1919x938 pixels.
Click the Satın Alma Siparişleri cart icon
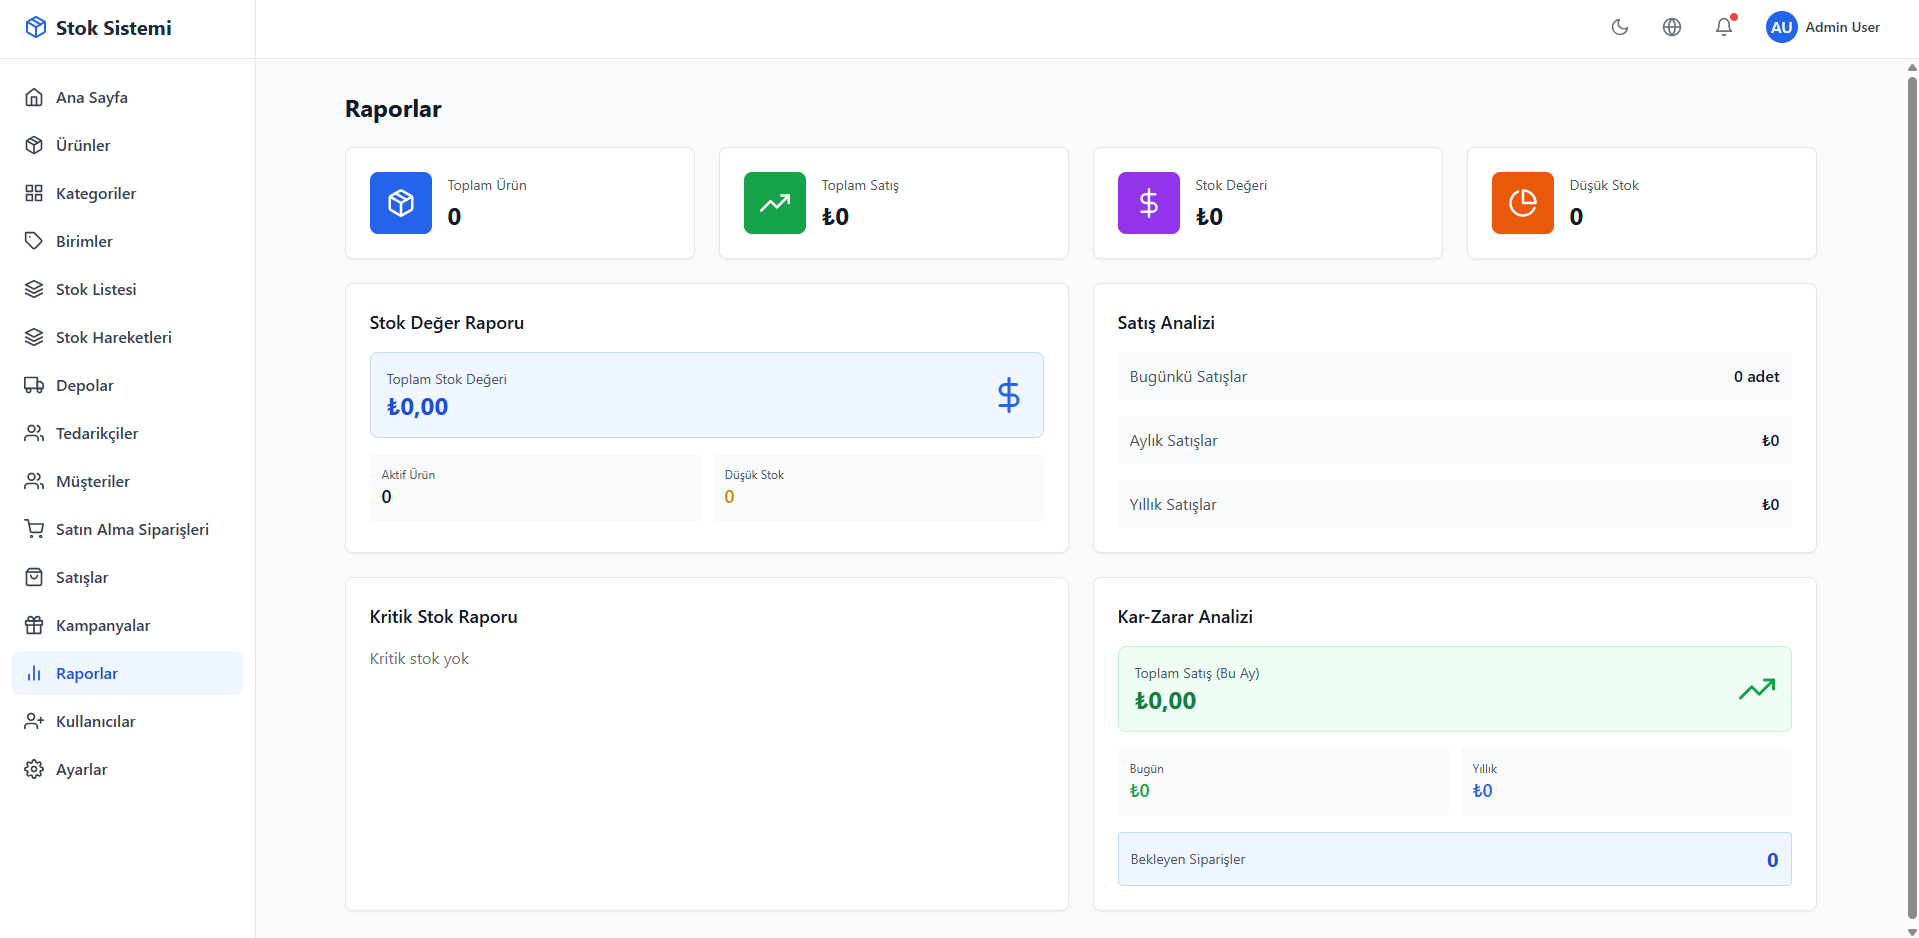pos(34,529)
